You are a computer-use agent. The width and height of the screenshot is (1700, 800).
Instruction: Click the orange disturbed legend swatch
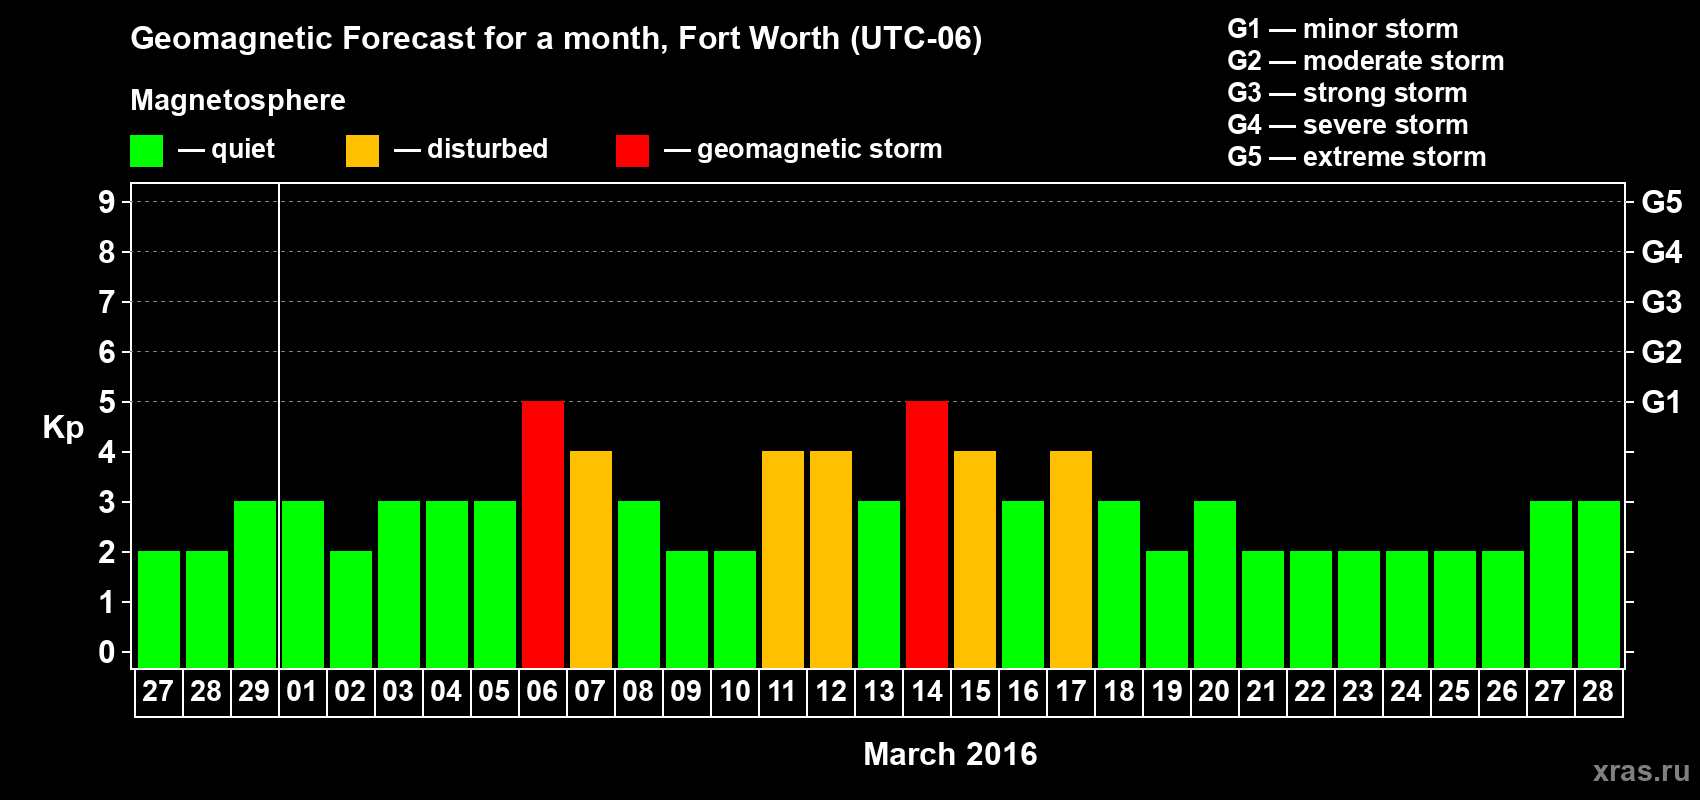click(x=362, y=151)
